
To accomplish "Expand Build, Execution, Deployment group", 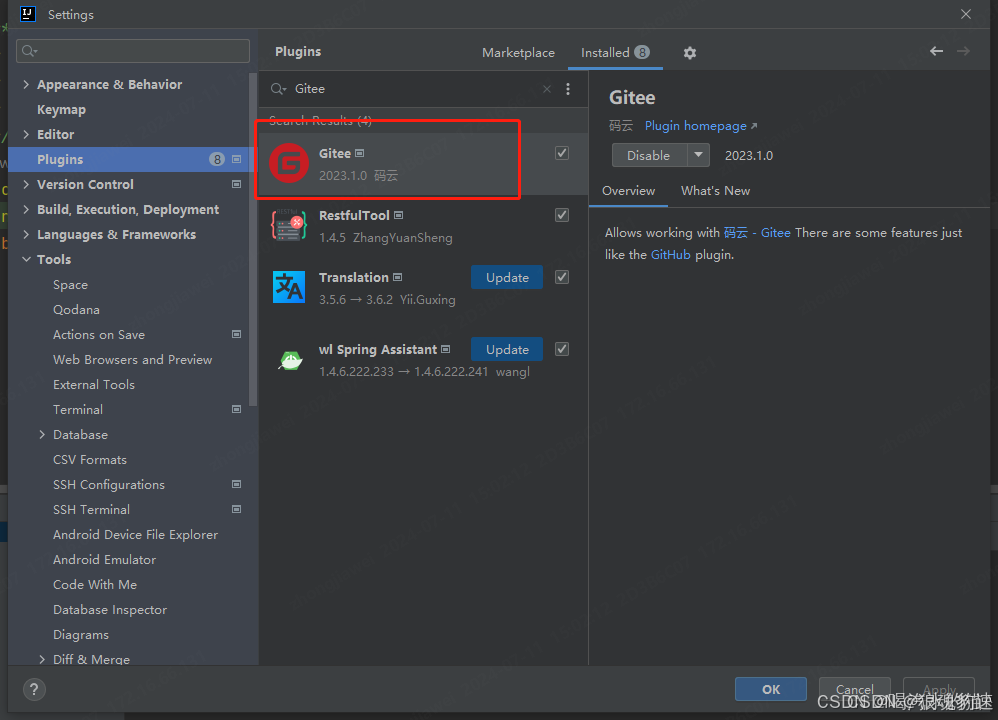I will pyautogui.click(x=26, y=209).
